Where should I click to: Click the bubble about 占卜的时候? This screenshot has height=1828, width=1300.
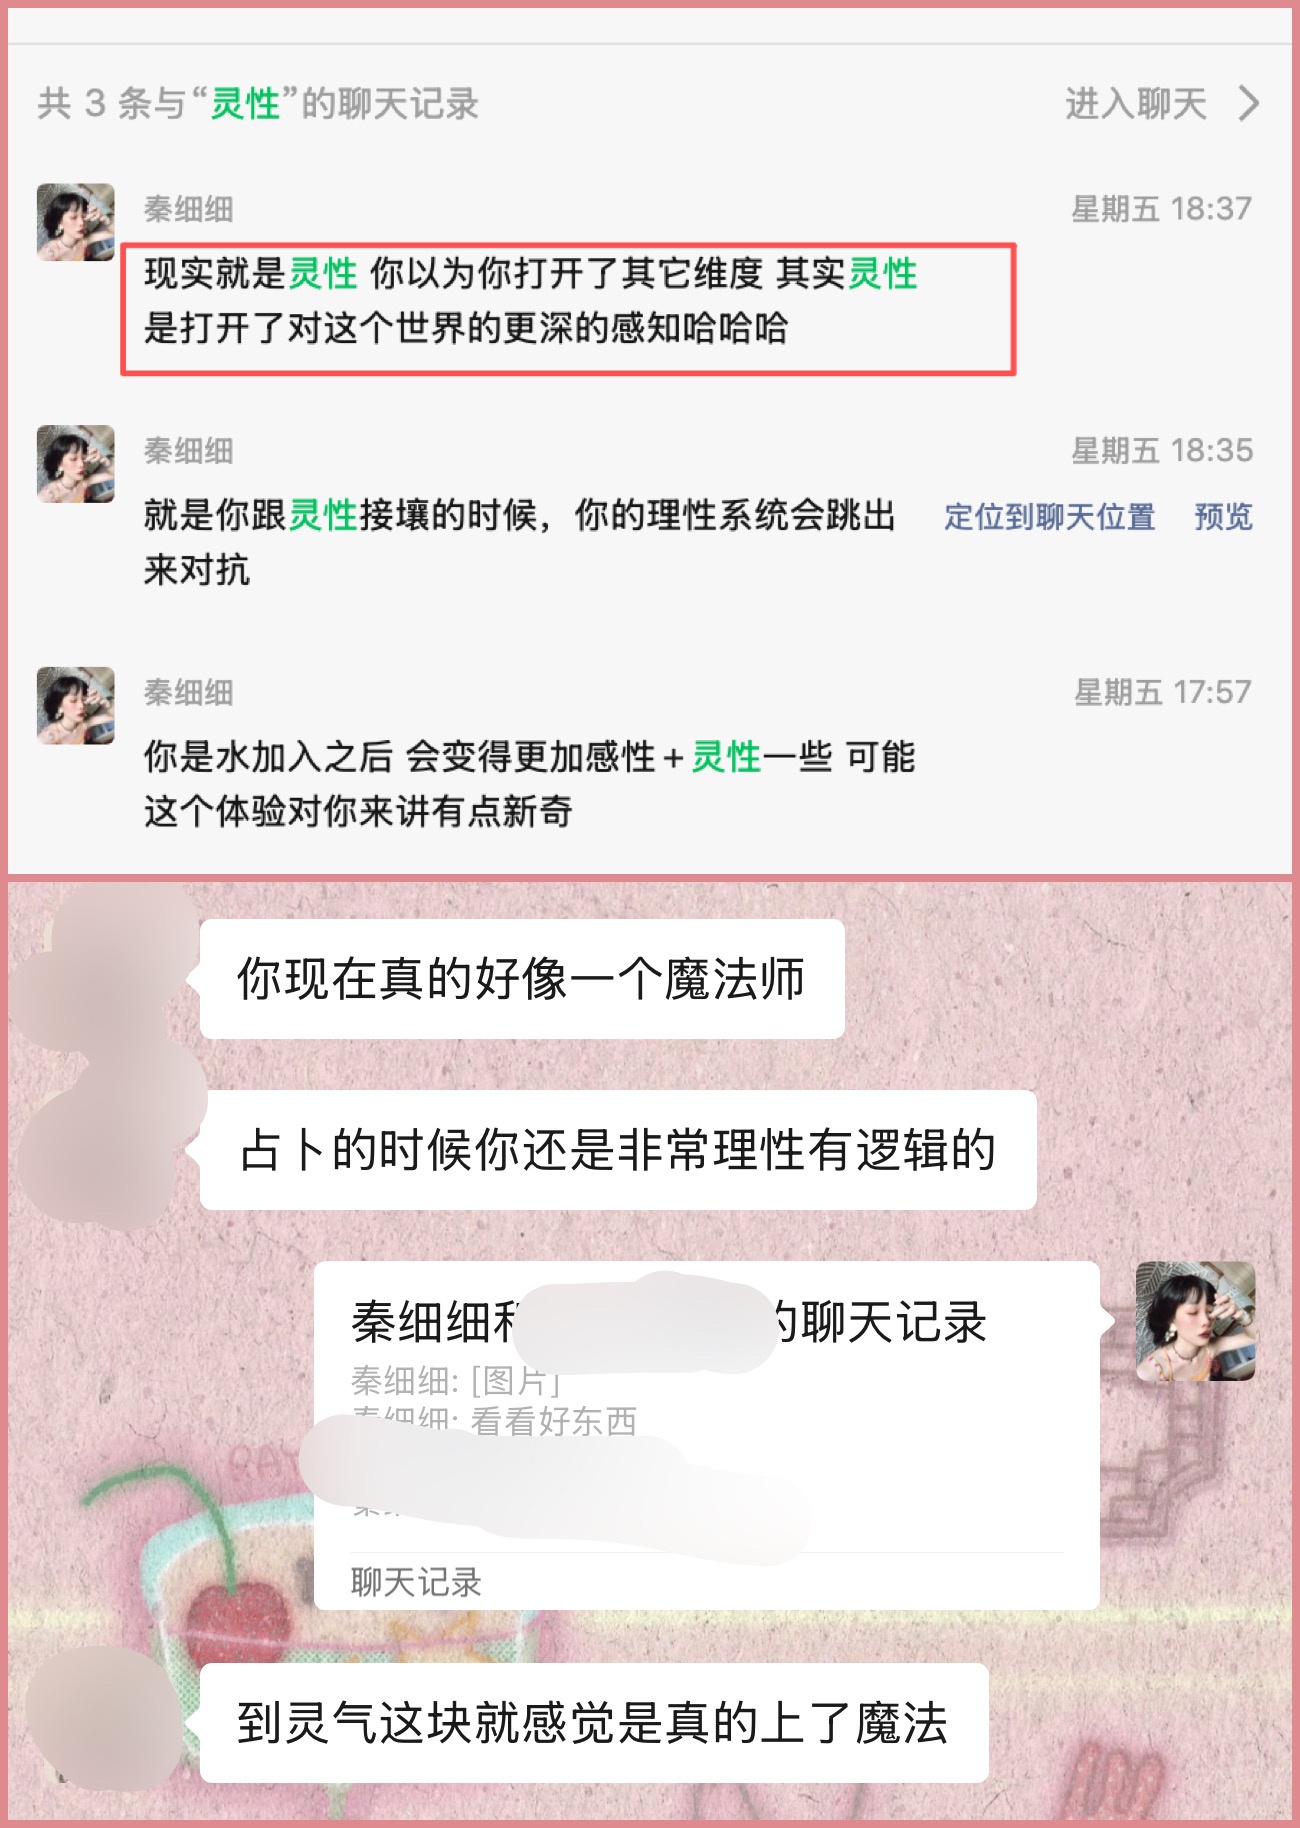pyautogui.click(x=618, y=1150)
